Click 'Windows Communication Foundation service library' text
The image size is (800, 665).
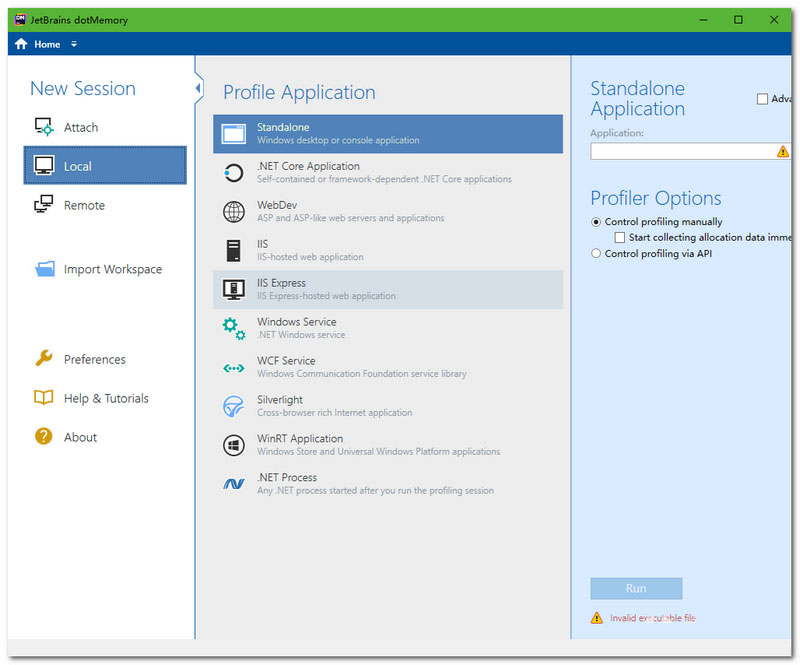(362, 374)
